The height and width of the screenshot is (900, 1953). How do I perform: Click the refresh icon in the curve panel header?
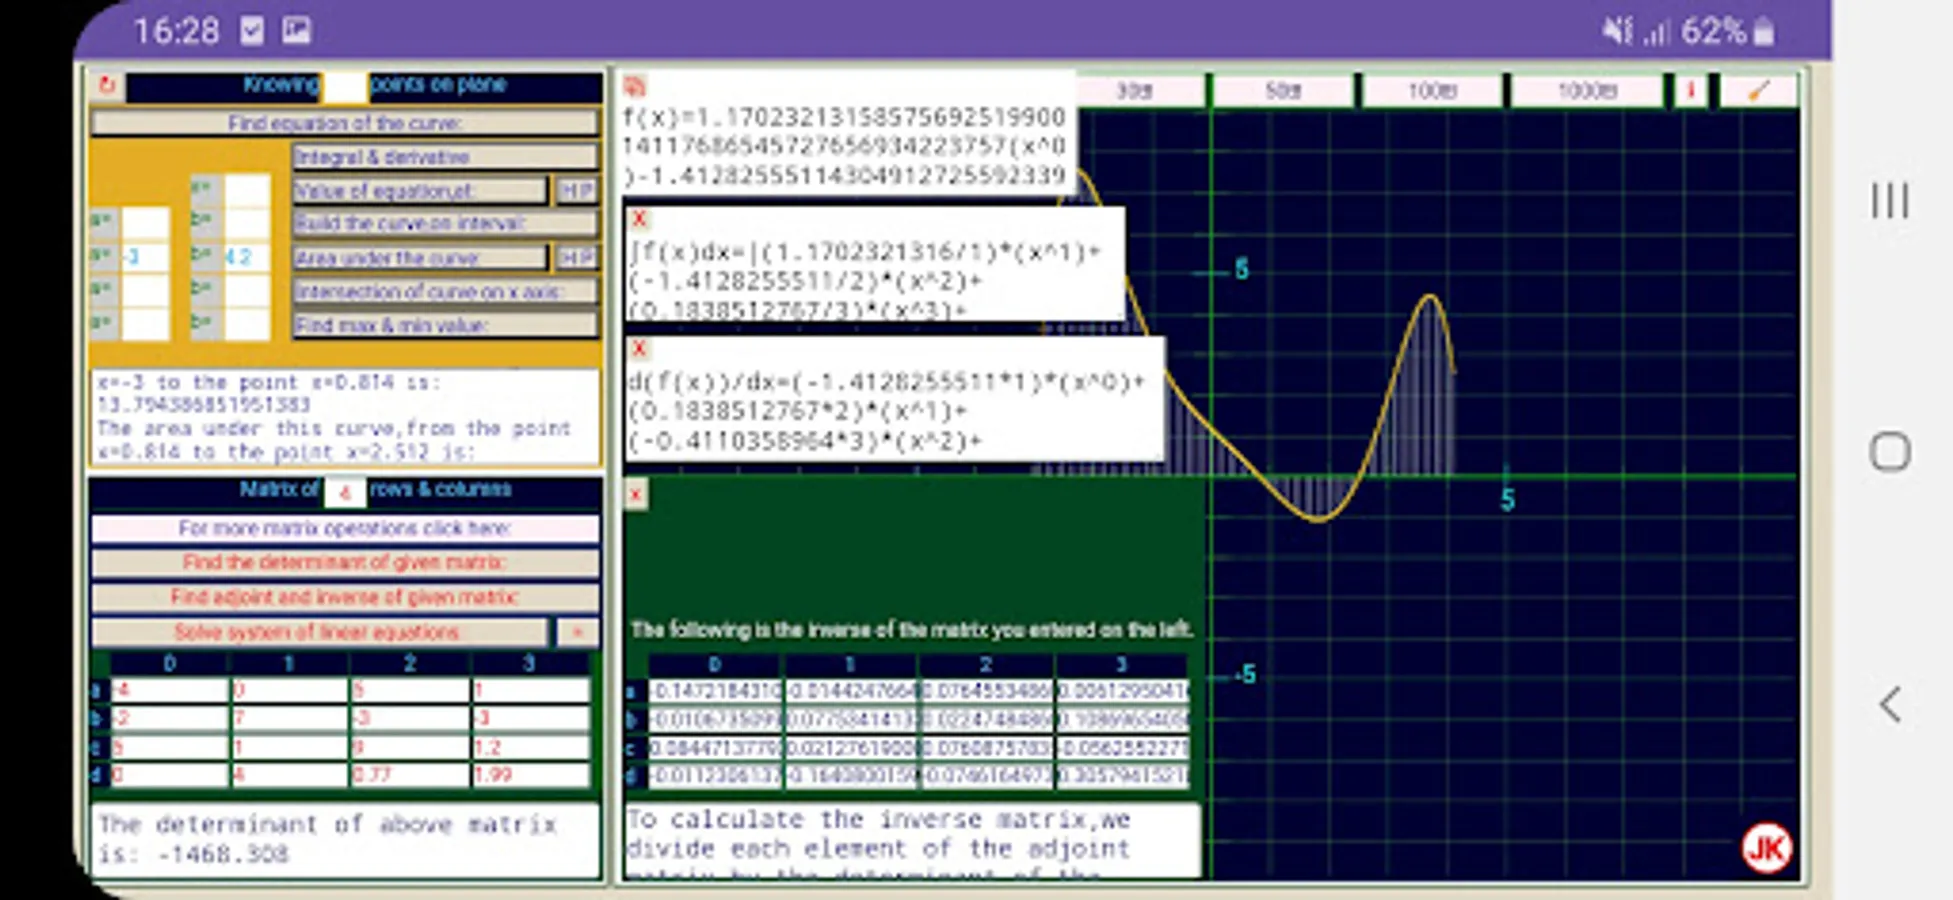[x=108, y=87]
